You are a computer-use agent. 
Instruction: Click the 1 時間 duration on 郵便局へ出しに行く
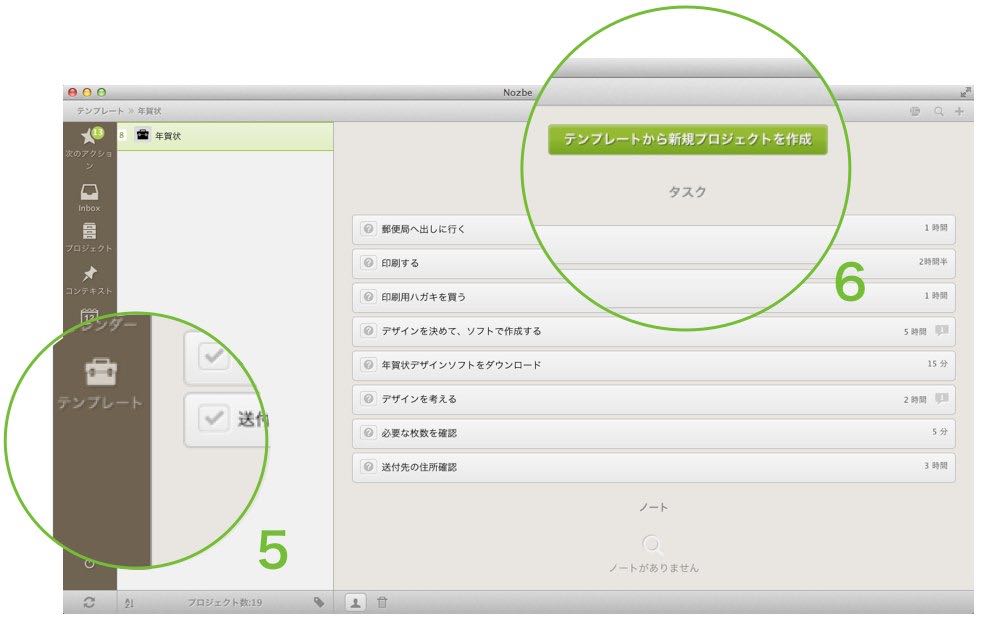(x=936, y=228)
